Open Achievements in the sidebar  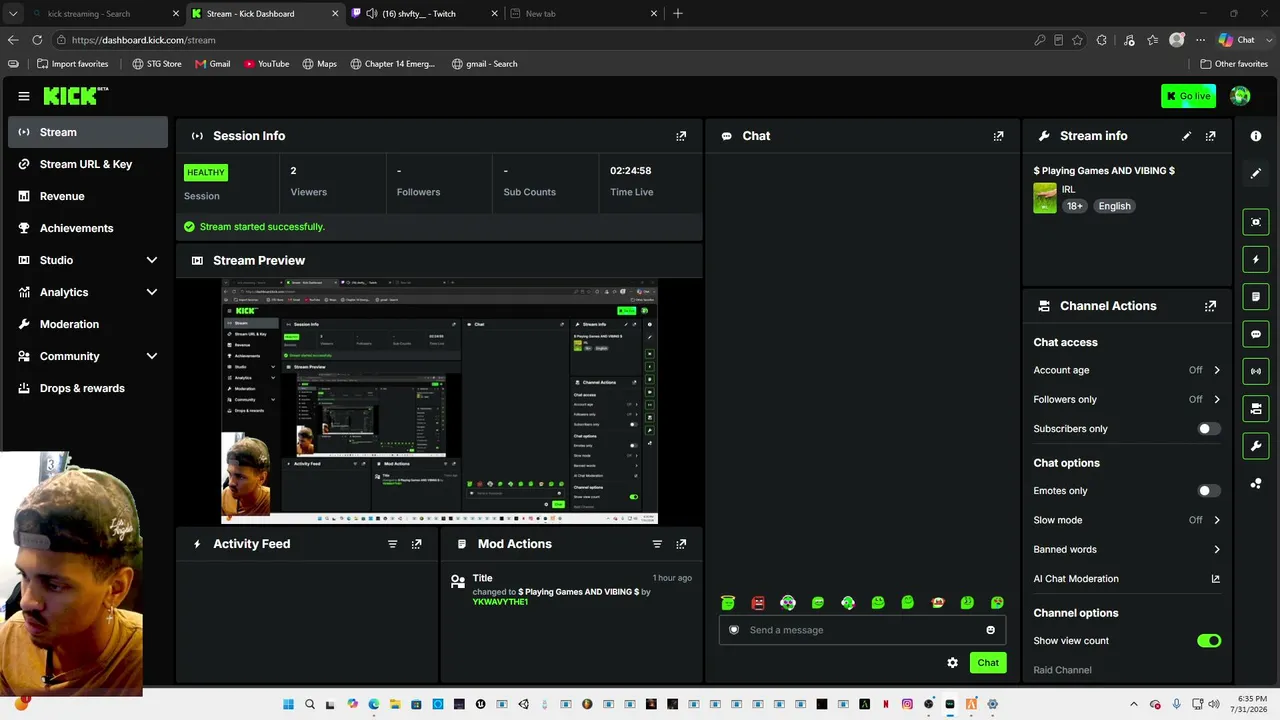[x=88, y=228]
